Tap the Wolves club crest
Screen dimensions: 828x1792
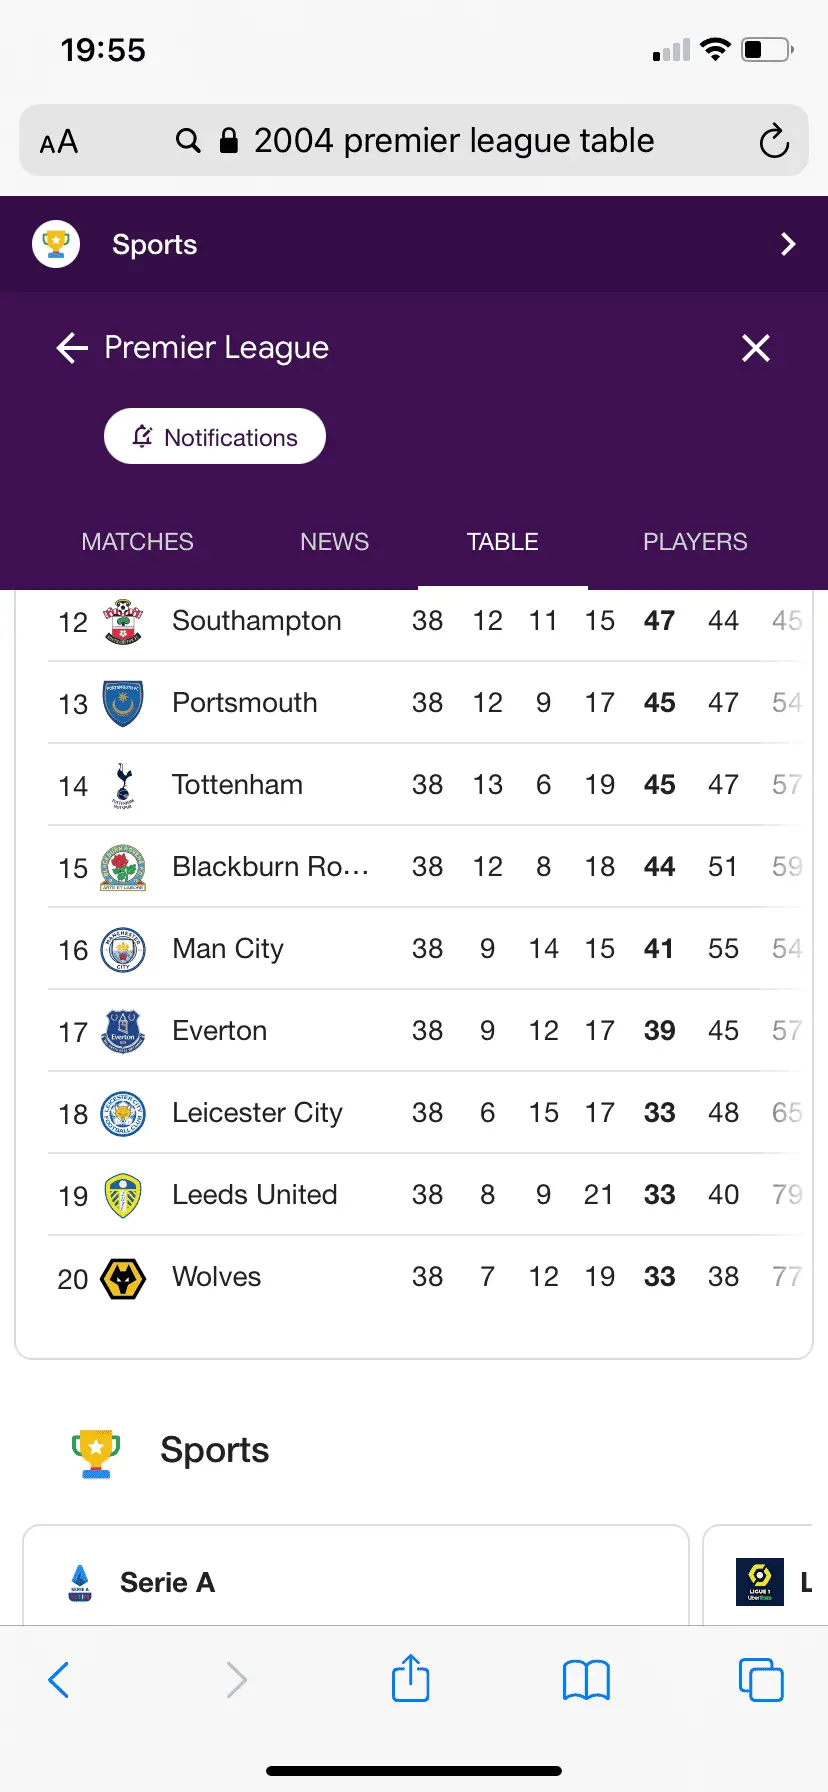124,1278
